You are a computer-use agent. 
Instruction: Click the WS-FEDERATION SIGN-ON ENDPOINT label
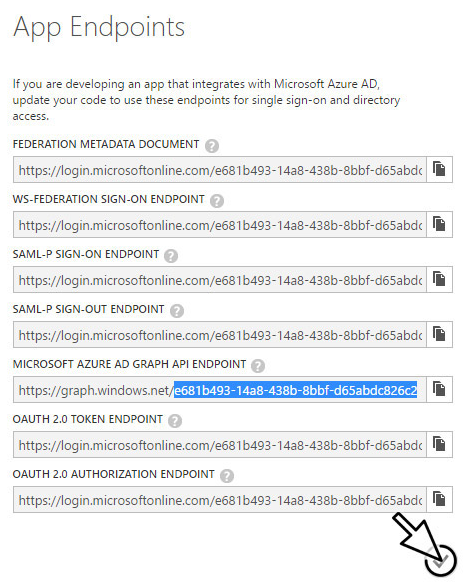coord(108,199)
